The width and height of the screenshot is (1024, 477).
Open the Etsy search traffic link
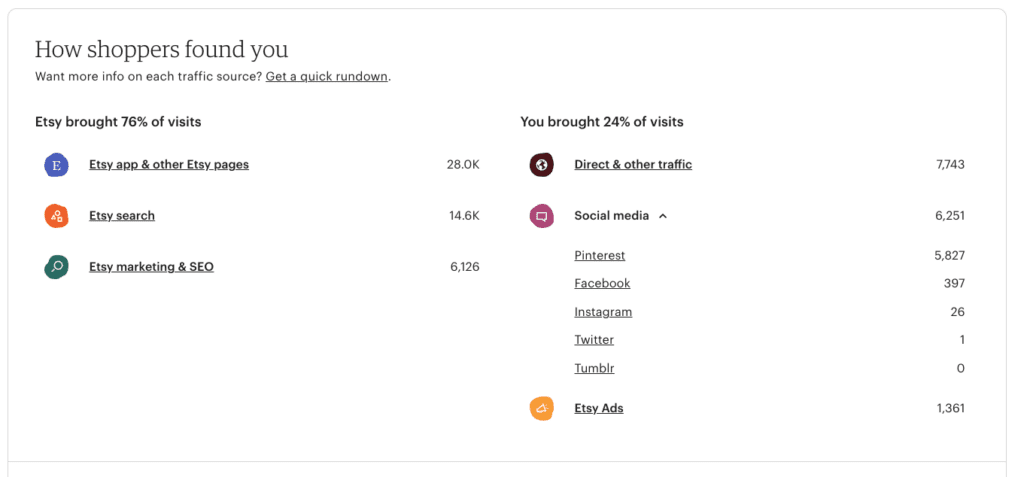122,216
